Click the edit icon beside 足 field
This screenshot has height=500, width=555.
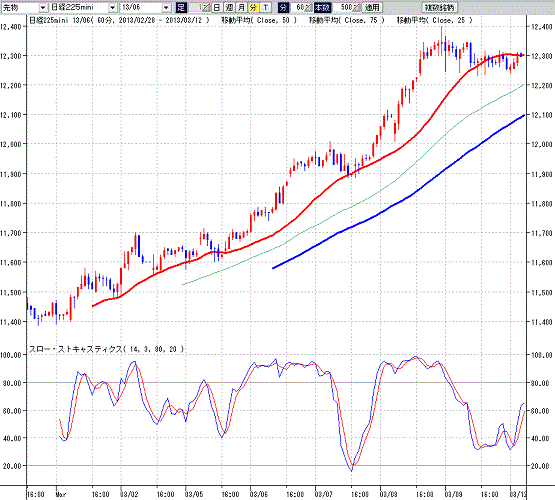pos(206,7)
